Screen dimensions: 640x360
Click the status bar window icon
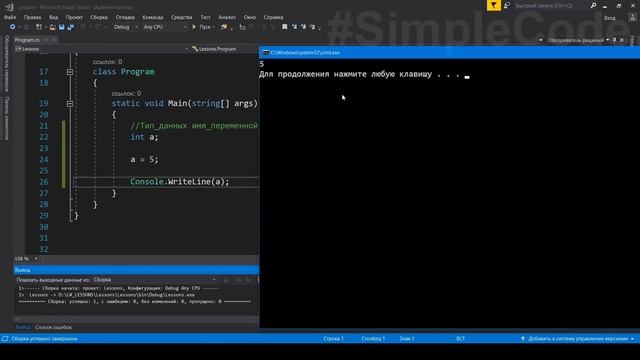tap(5, 339)
